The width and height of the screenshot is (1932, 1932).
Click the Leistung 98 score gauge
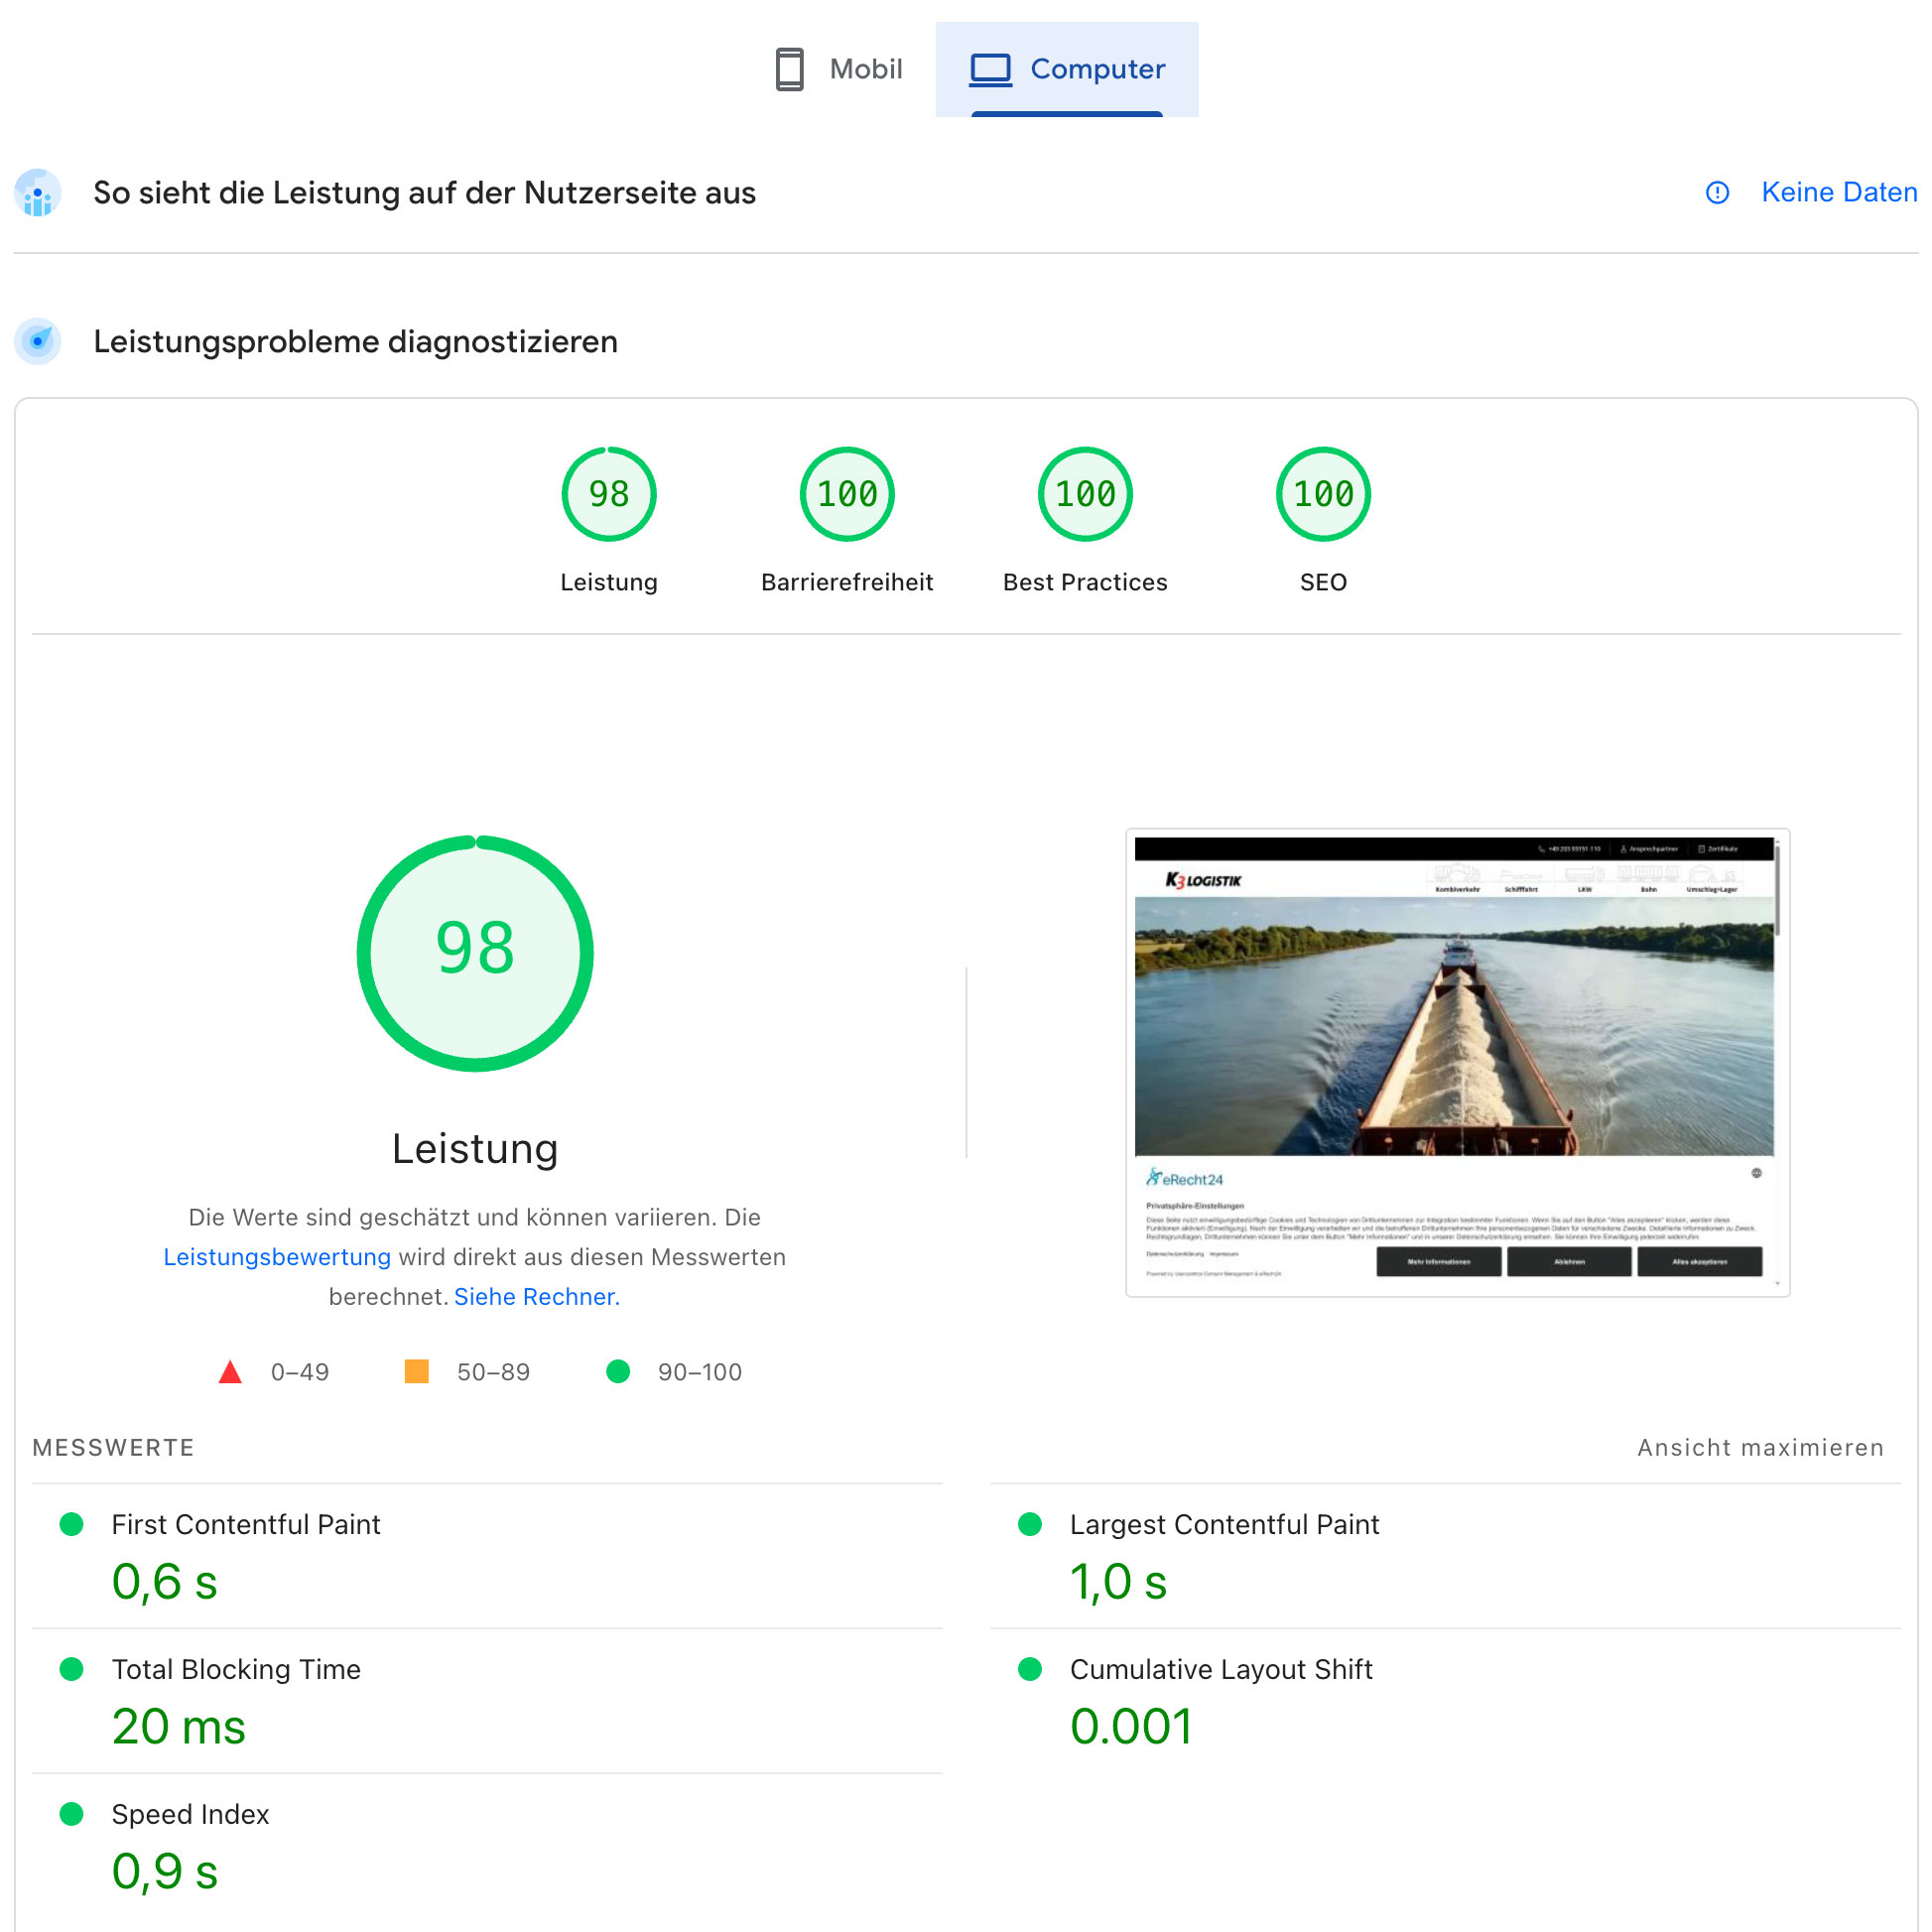608,494
